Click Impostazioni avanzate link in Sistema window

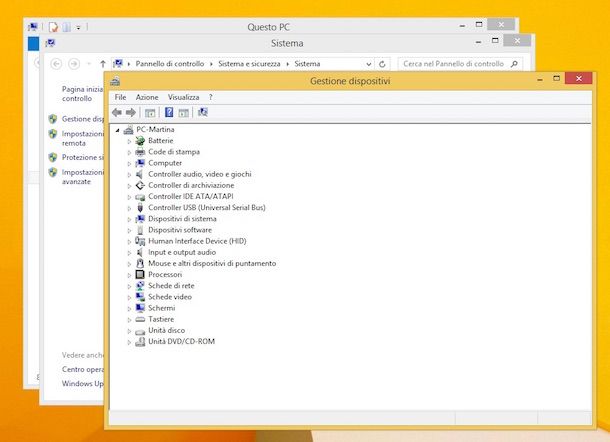coord(82,177)
